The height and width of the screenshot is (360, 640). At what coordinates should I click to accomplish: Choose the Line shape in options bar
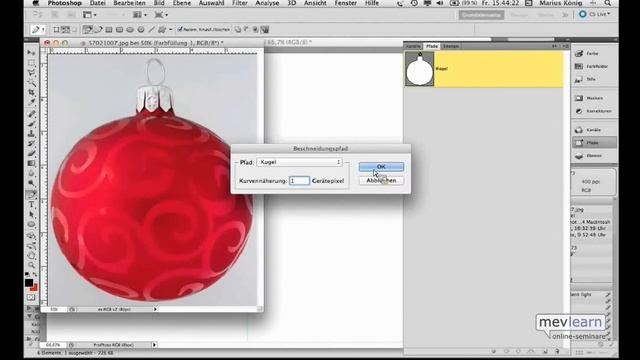point(151,29)
